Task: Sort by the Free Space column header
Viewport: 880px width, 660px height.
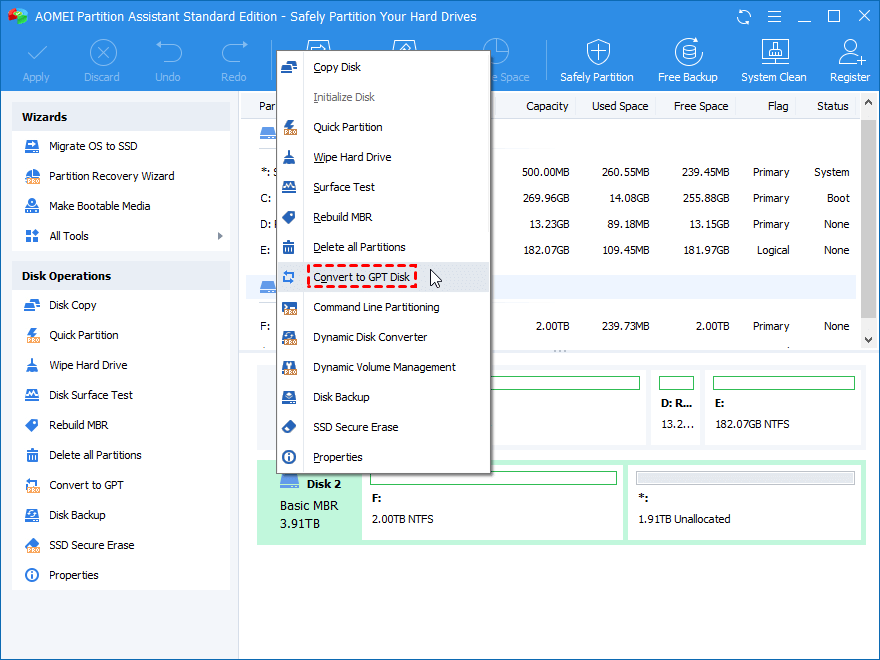Action: 701,106
